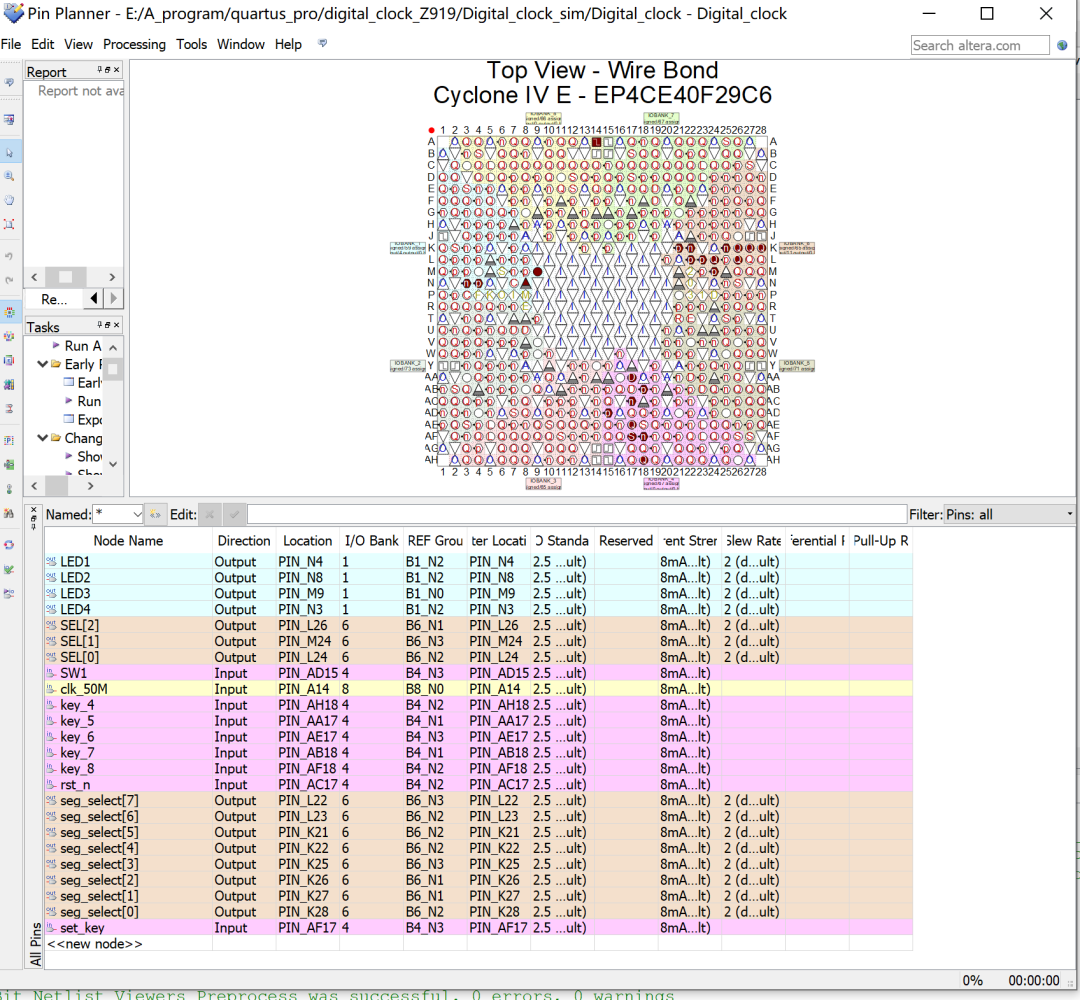Viewport: 1080px width, 1000px height.
Task: Activate the Zoom magnifier tool
Action: pyautogui.click(x=9, y=176)
